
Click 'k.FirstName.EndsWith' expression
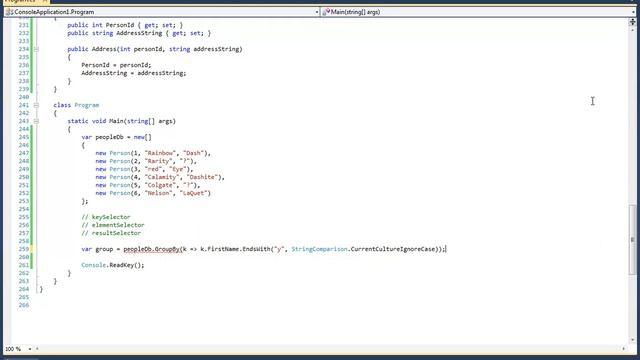235,249
